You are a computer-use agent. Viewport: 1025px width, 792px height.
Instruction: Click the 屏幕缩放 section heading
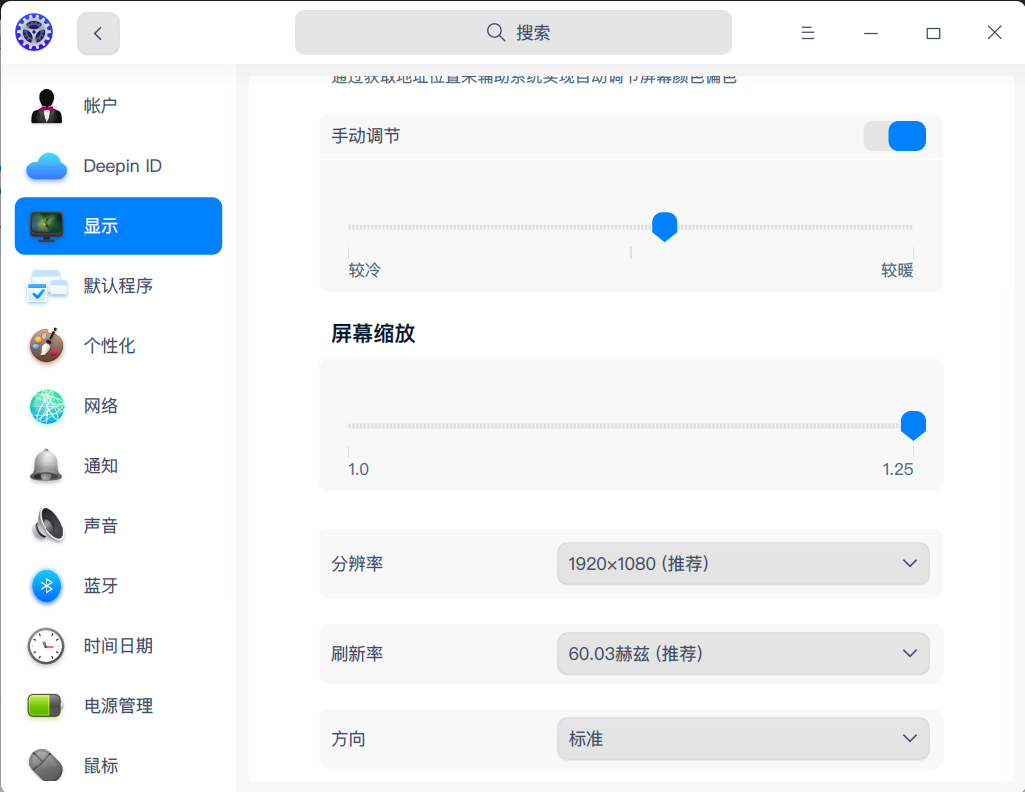[373, 333]
